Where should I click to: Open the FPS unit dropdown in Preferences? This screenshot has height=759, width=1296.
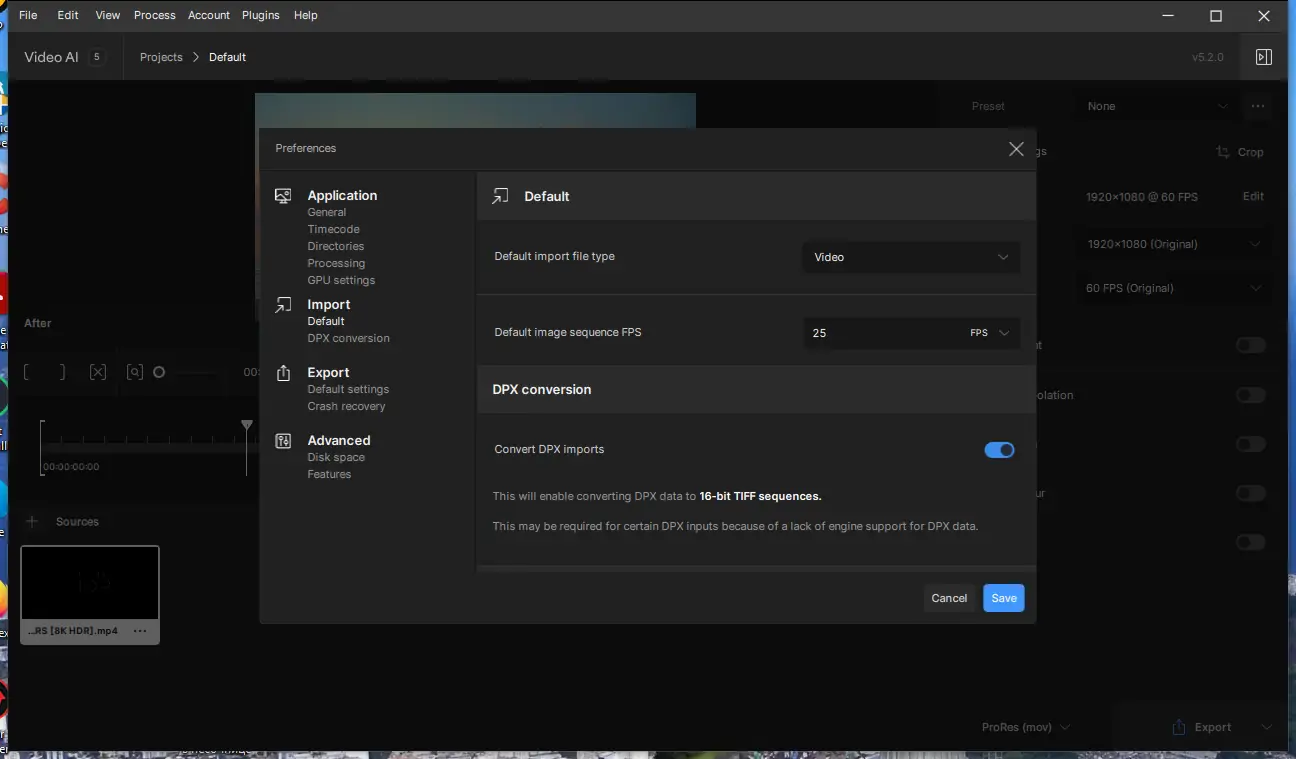point(990,333)
